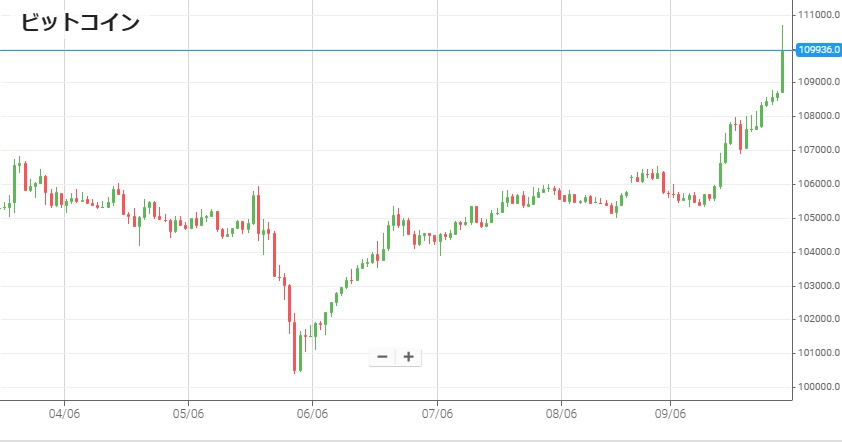Viewport: 842px width, 443px height.
Task: Click the blue 109936.0 current price label
Action: click(x=817, y=49)
